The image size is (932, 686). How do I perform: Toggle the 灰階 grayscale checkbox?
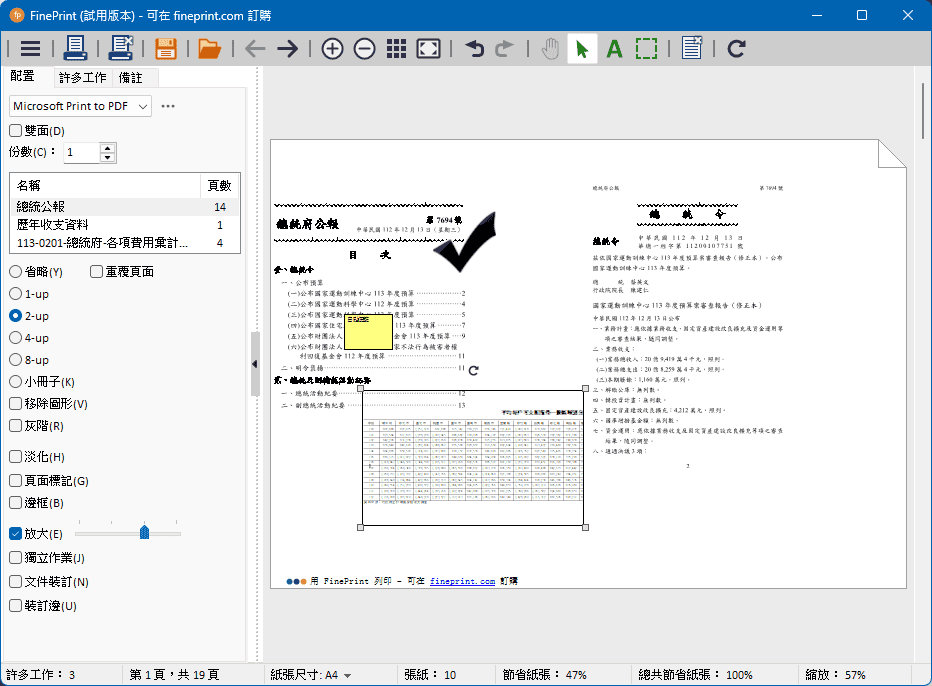pos(16,427)
